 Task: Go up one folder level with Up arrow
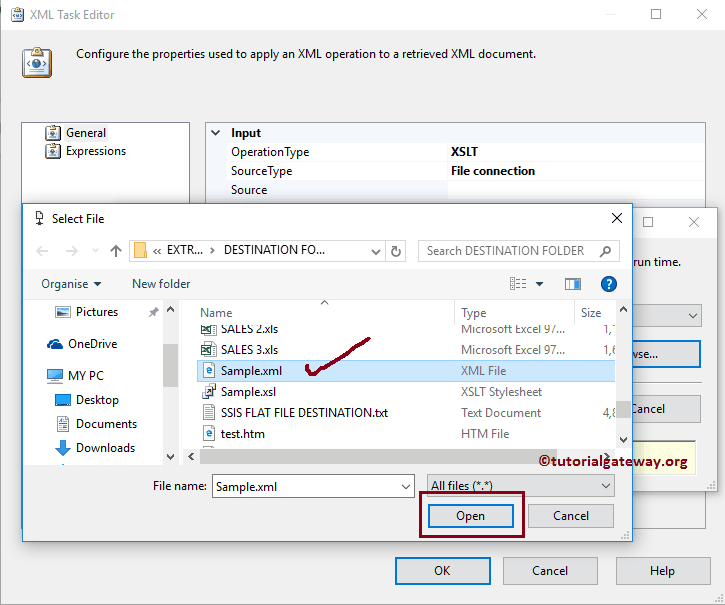(x=116, y=251)
